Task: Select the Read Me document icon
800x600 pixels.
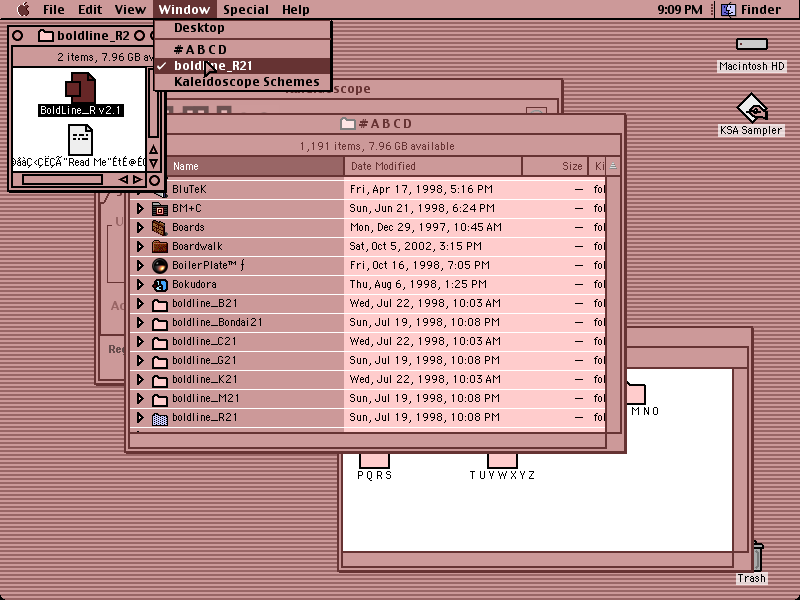Action: tap(80, 140)
